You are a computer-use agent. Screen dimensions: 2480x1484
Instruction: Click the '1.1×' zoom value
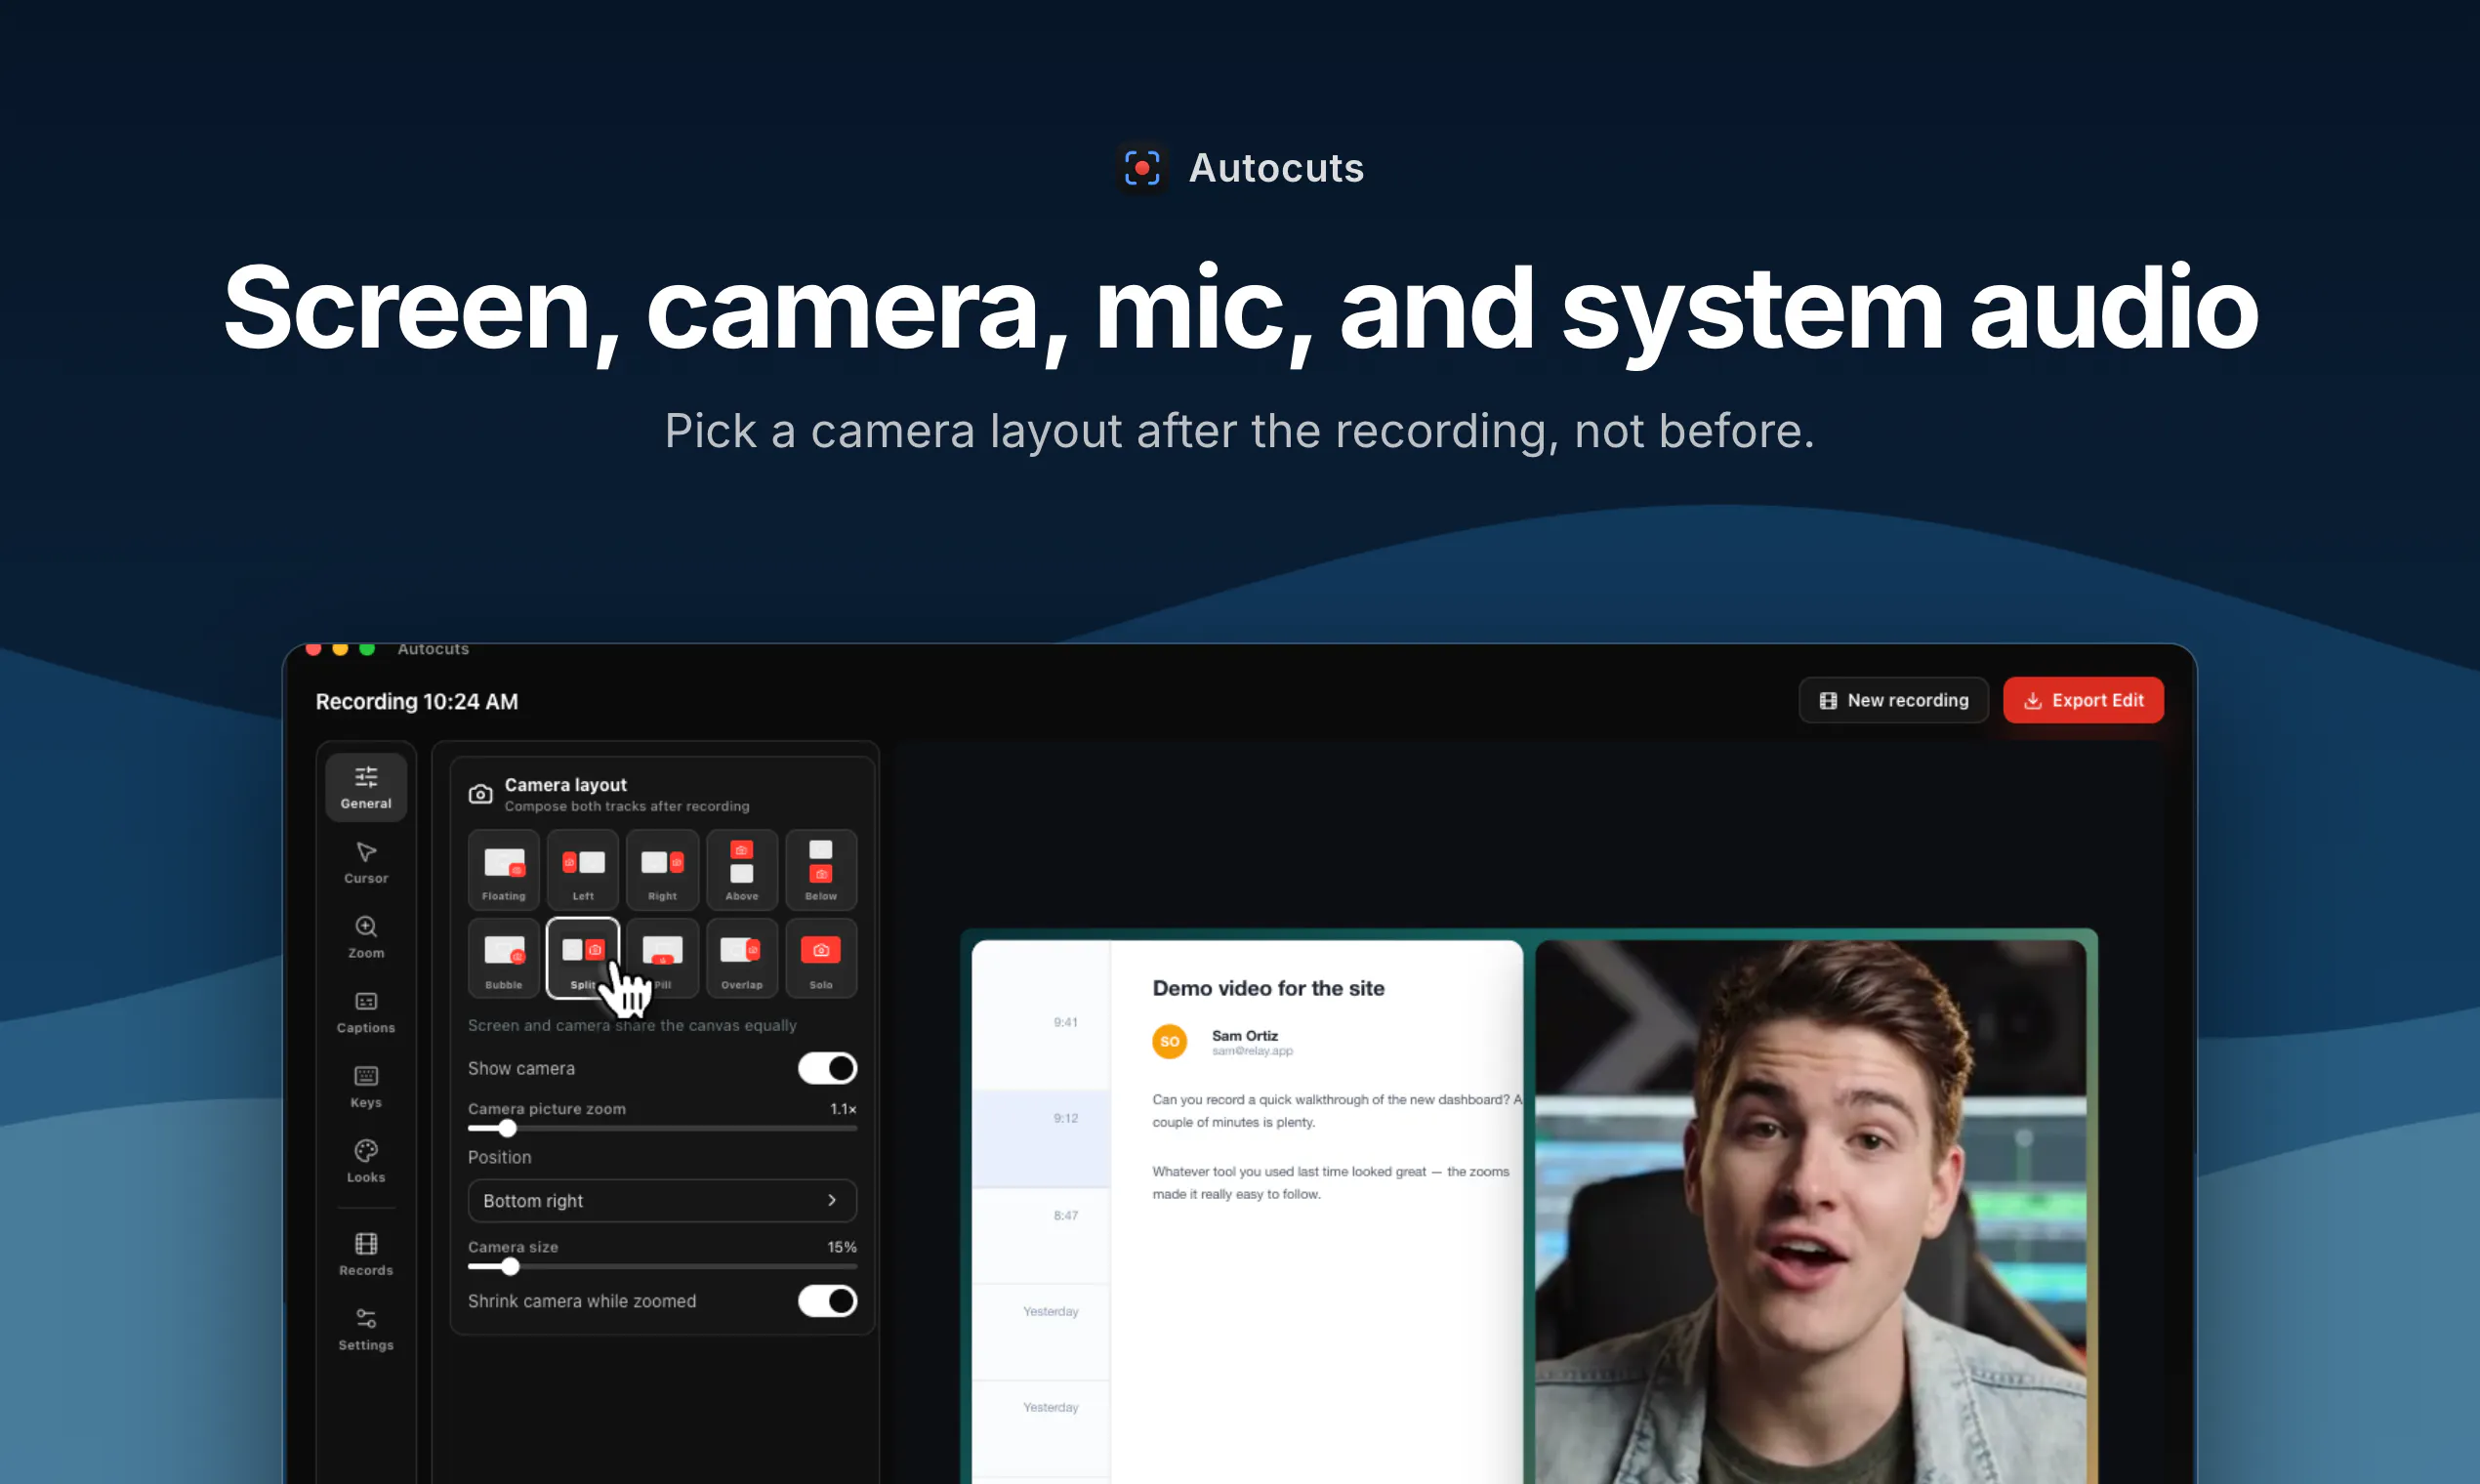[x=843, y=1108]
